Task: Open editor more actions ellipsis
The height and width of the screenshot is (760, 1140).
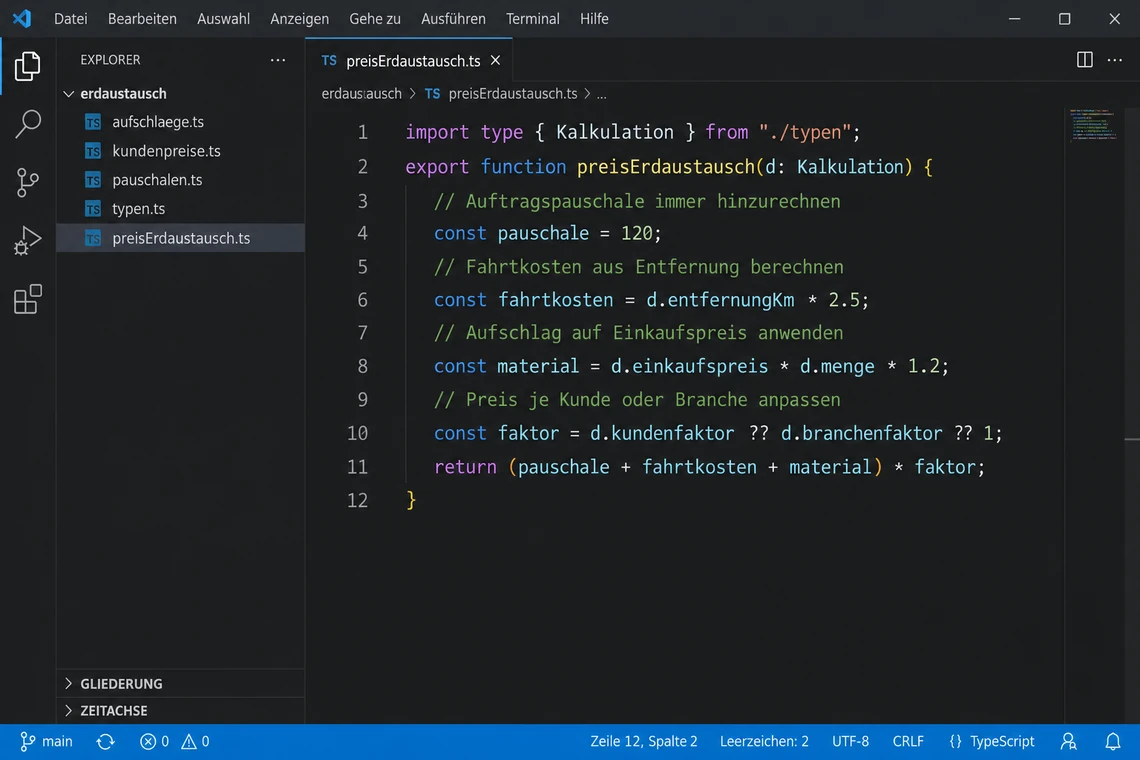Action: 1115,60
